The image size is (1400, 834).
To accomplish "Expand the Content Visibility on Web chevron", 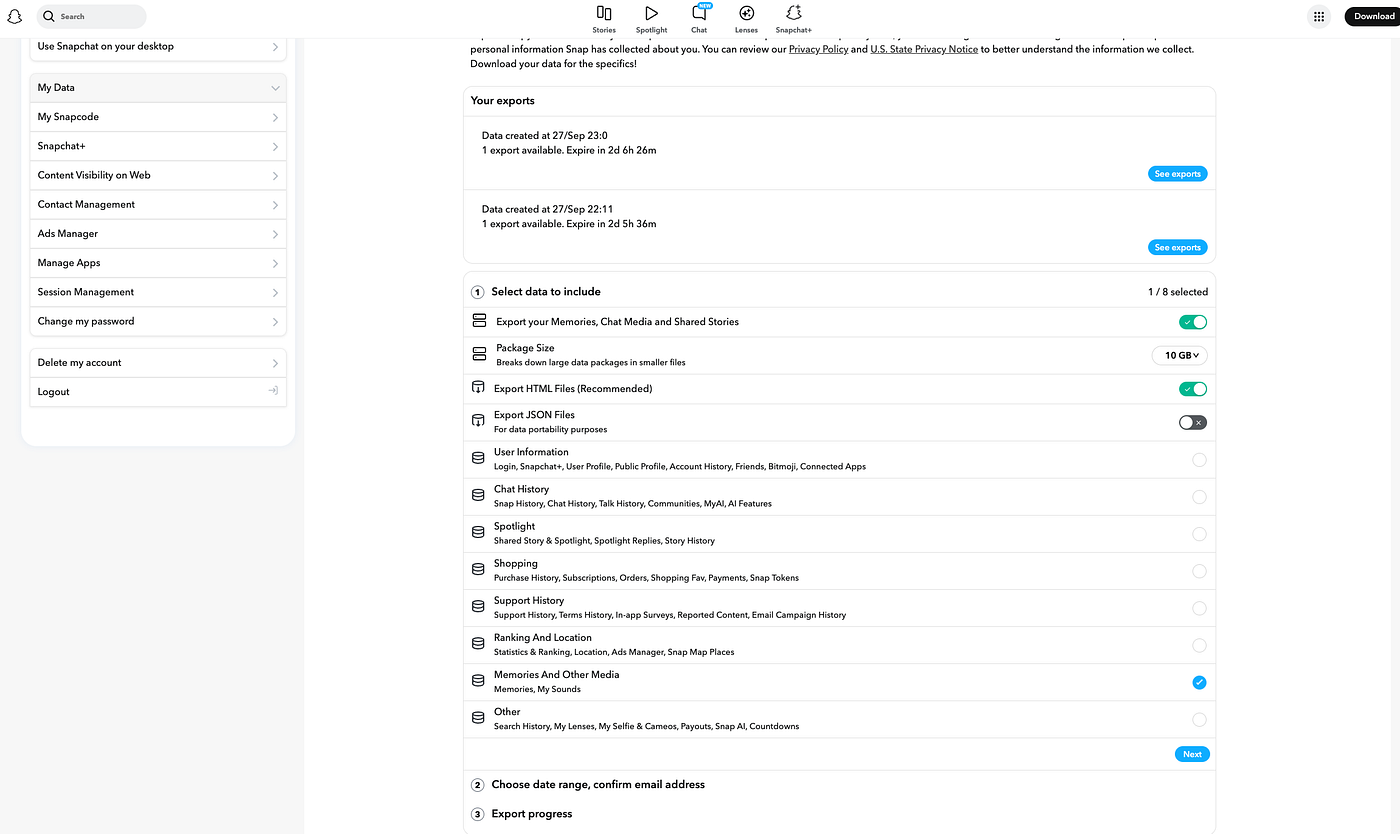I will [275, 175].
